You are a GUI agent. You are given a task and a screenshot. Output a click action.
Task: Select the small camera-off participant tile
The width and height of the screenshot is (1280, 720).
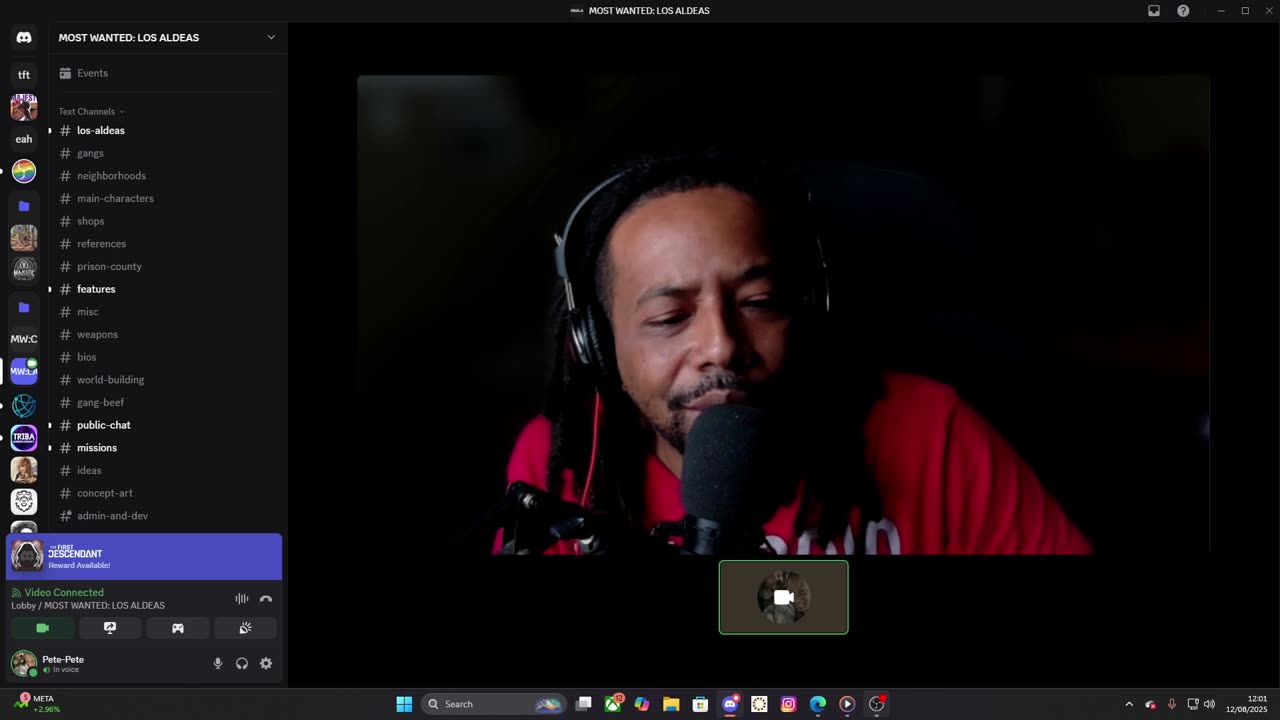(x=783, y=597)
